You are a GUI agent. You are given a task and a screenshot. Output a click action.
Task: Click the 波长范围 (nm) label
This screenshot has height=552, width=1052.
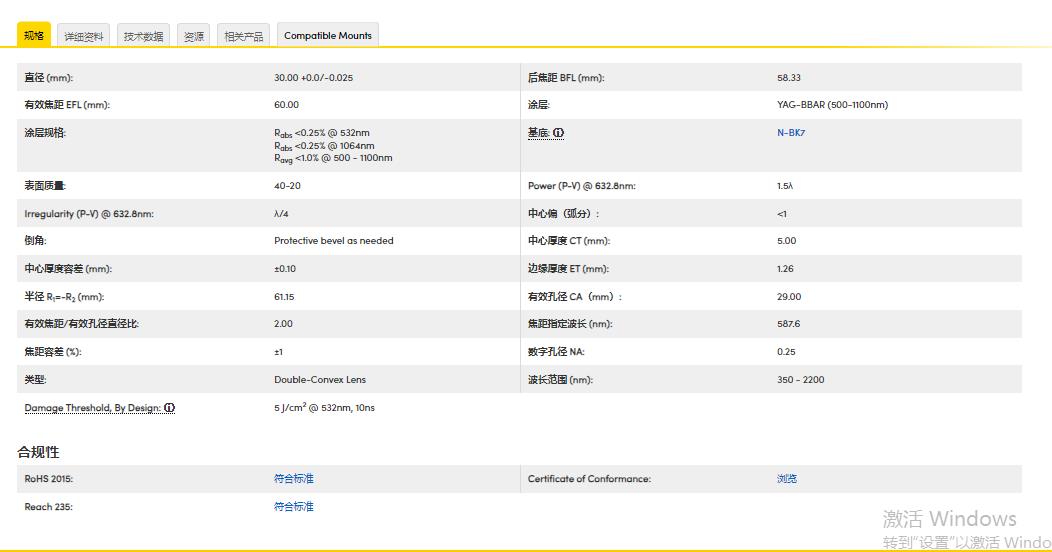click(560, 380)
